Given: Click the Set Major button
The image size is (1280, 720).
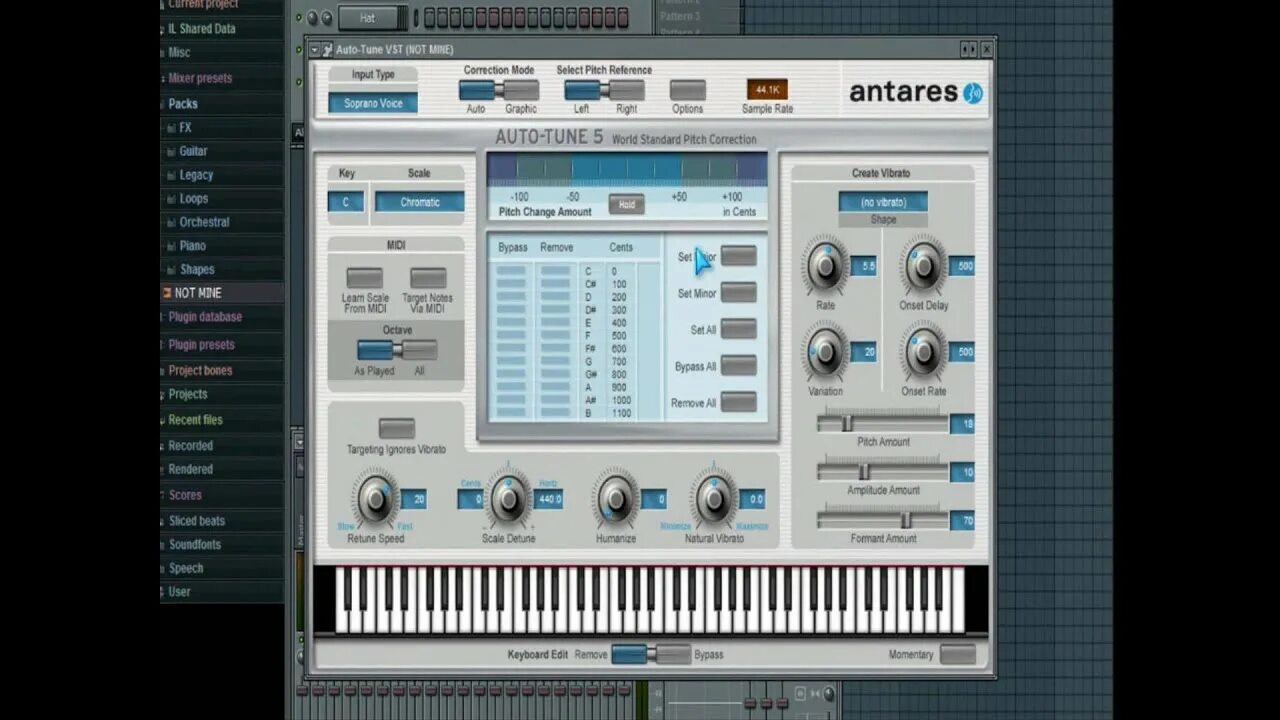Looking at the screenshot, I should (x=739, y=257).
